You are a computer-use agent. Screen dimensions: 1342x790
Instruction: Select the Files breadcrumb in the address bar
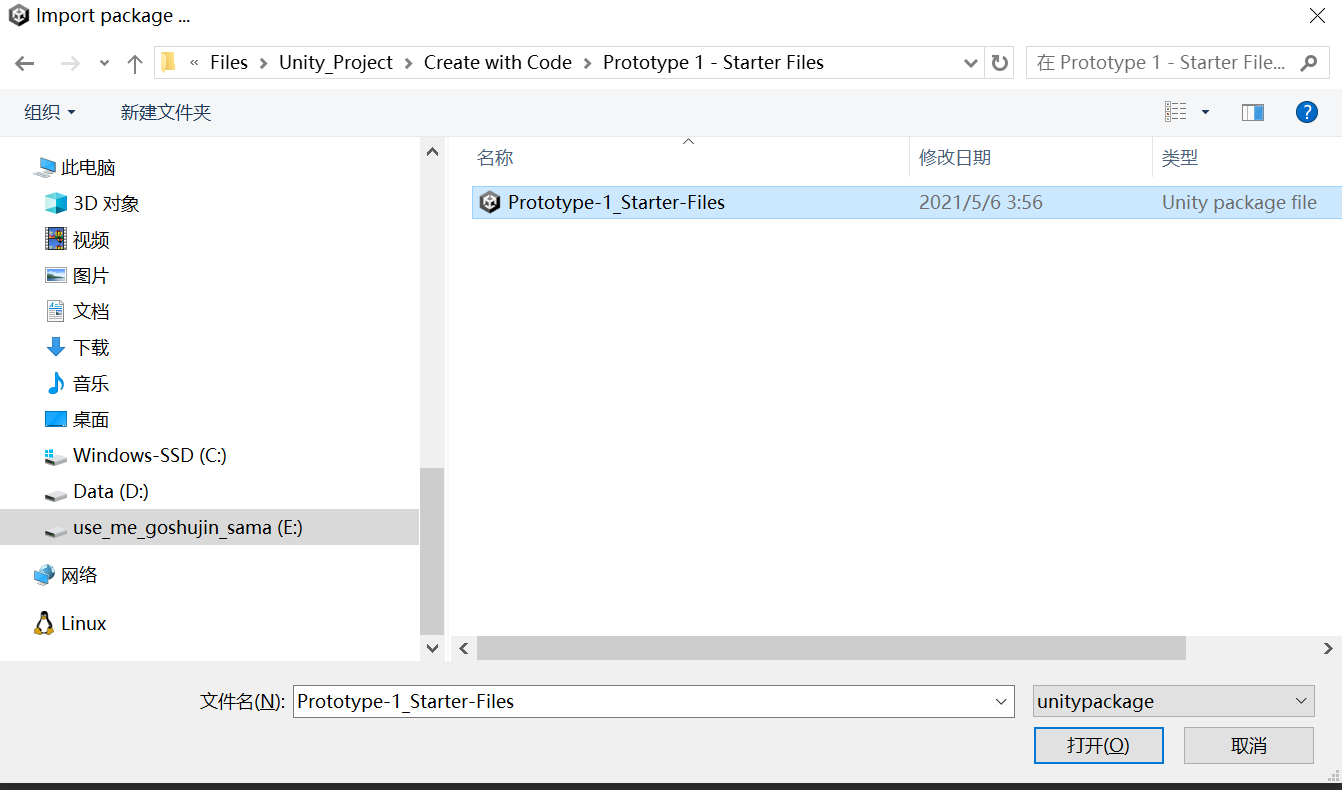pos(228,62)
